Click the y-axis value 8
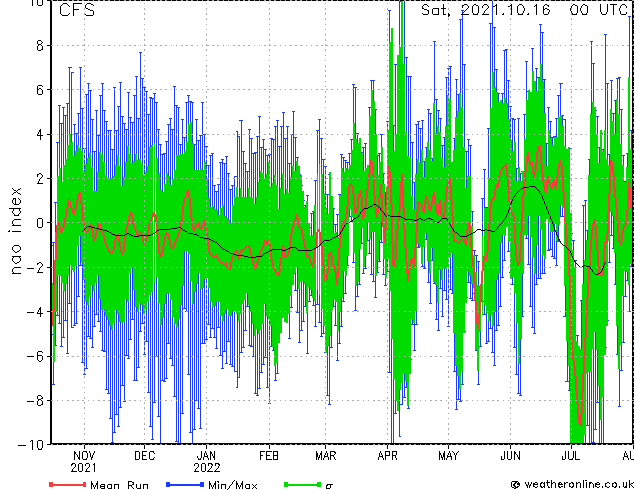 (40, 46)
